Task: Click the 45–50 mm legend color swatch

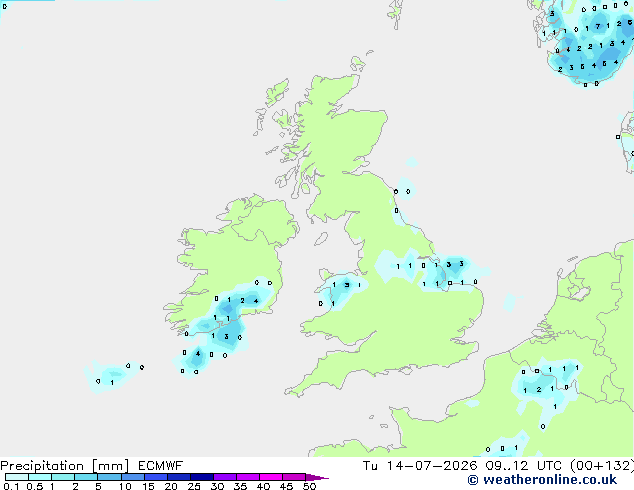Action: point(294,477)
